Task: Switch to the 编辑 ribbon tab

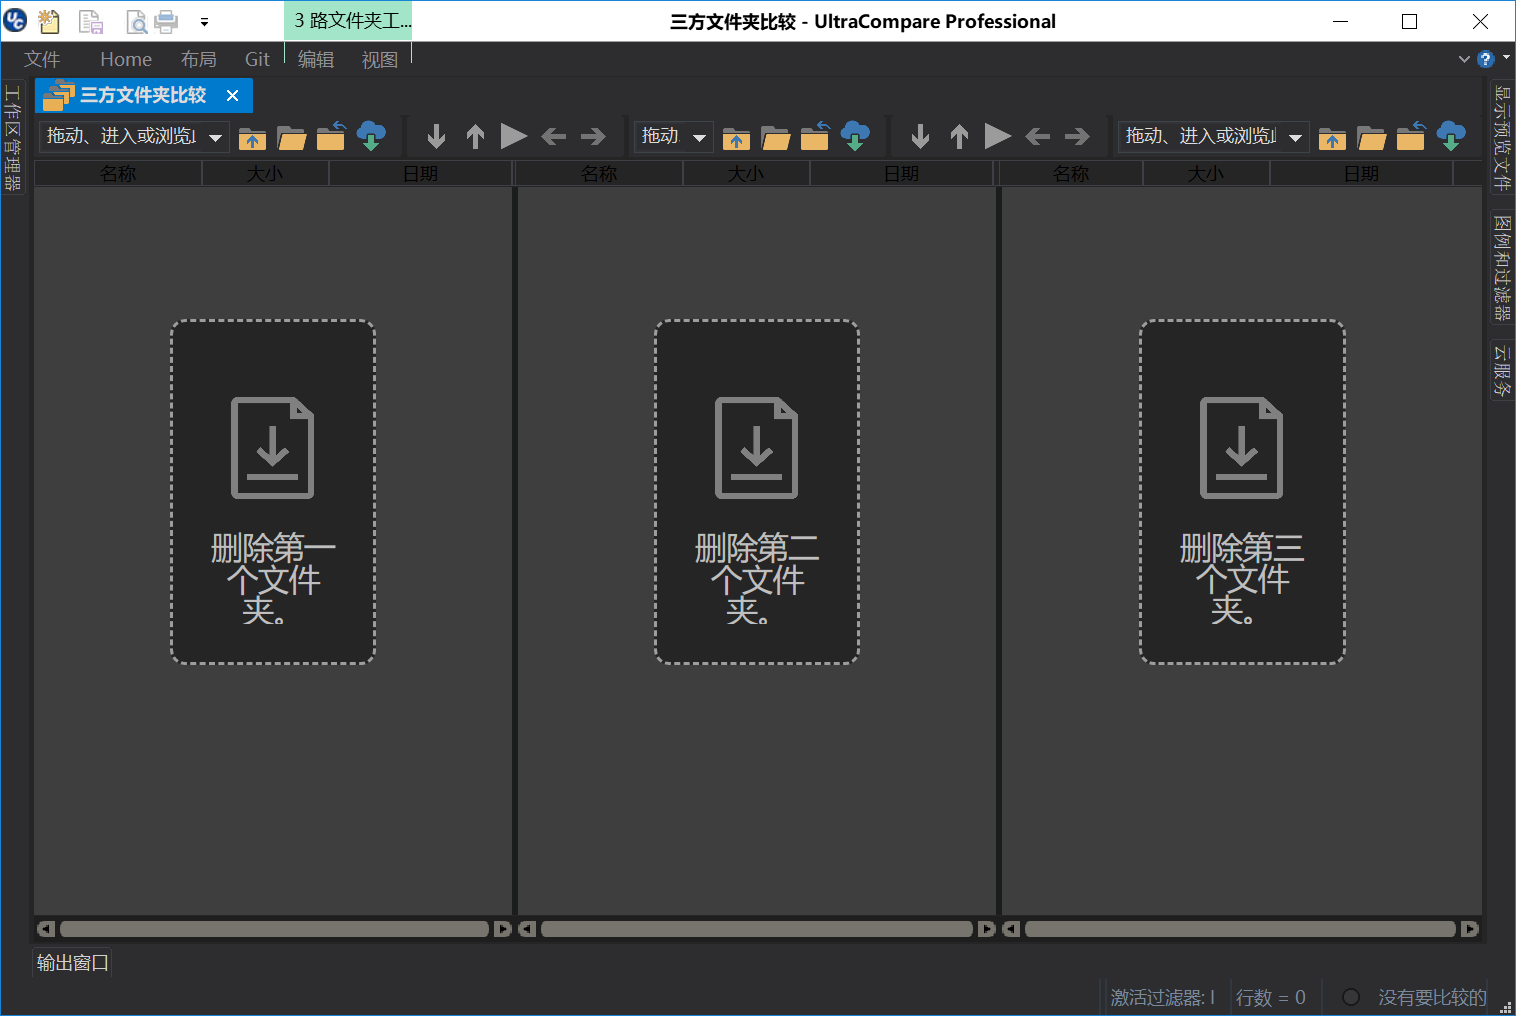Action: click(x=316, y=60)
